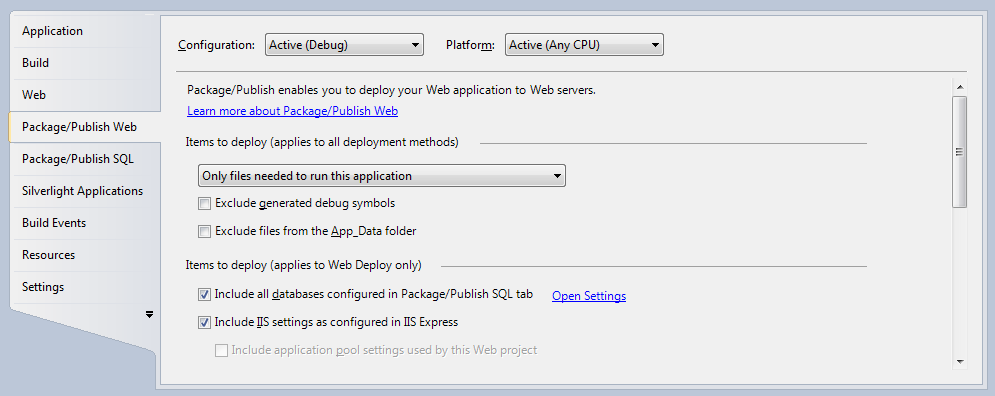Go to Silverlight Applications tab
Image resolution: width=995 pixels, height=396 pixels.
pos(84,191)
